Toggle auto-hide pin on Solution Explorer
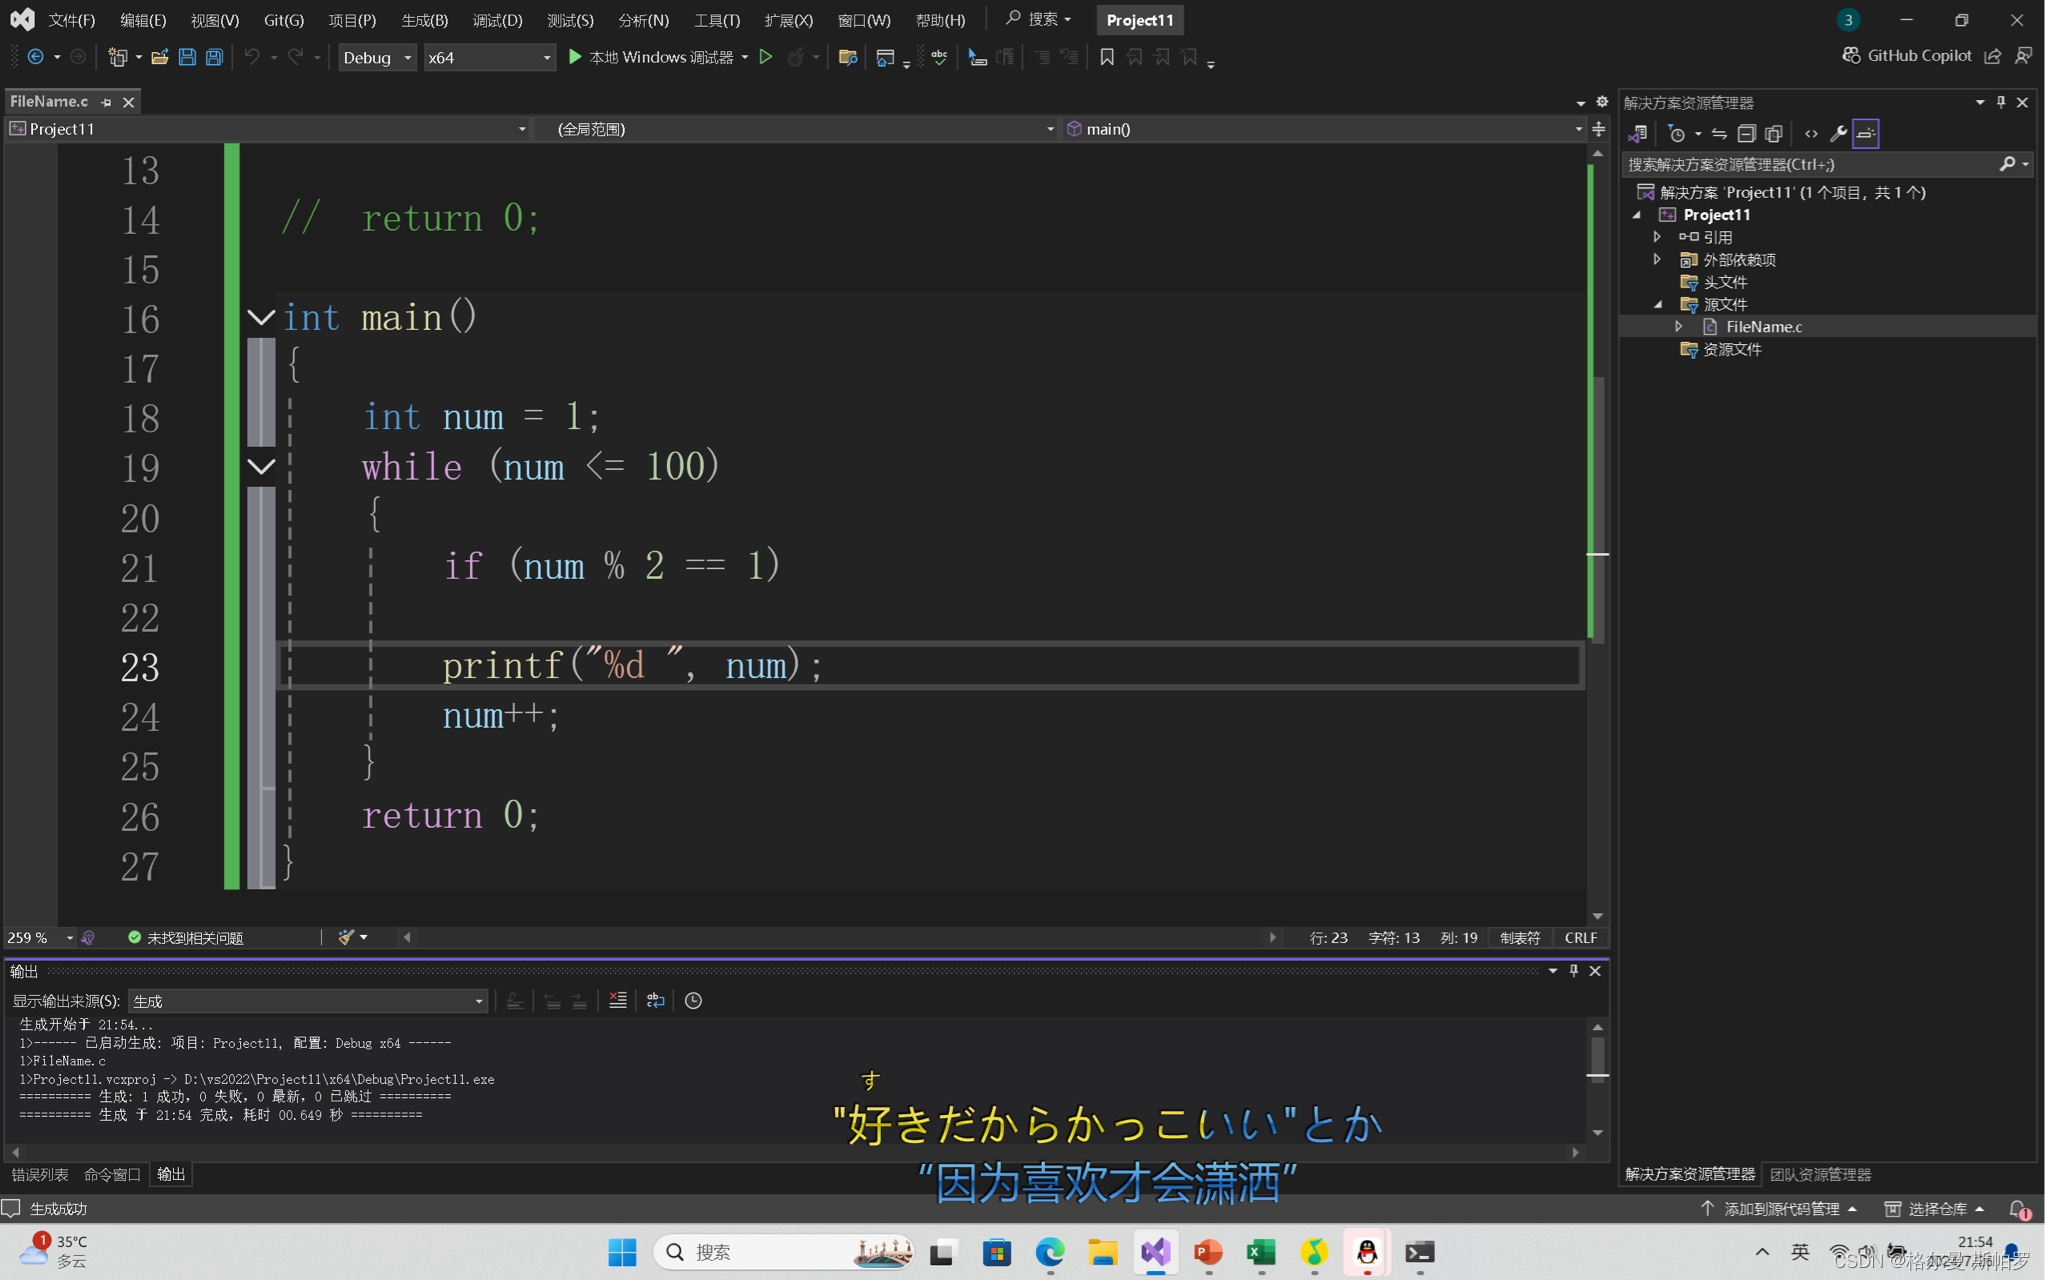The height and width of the screenshot is (1280, 2045). 2001,102
